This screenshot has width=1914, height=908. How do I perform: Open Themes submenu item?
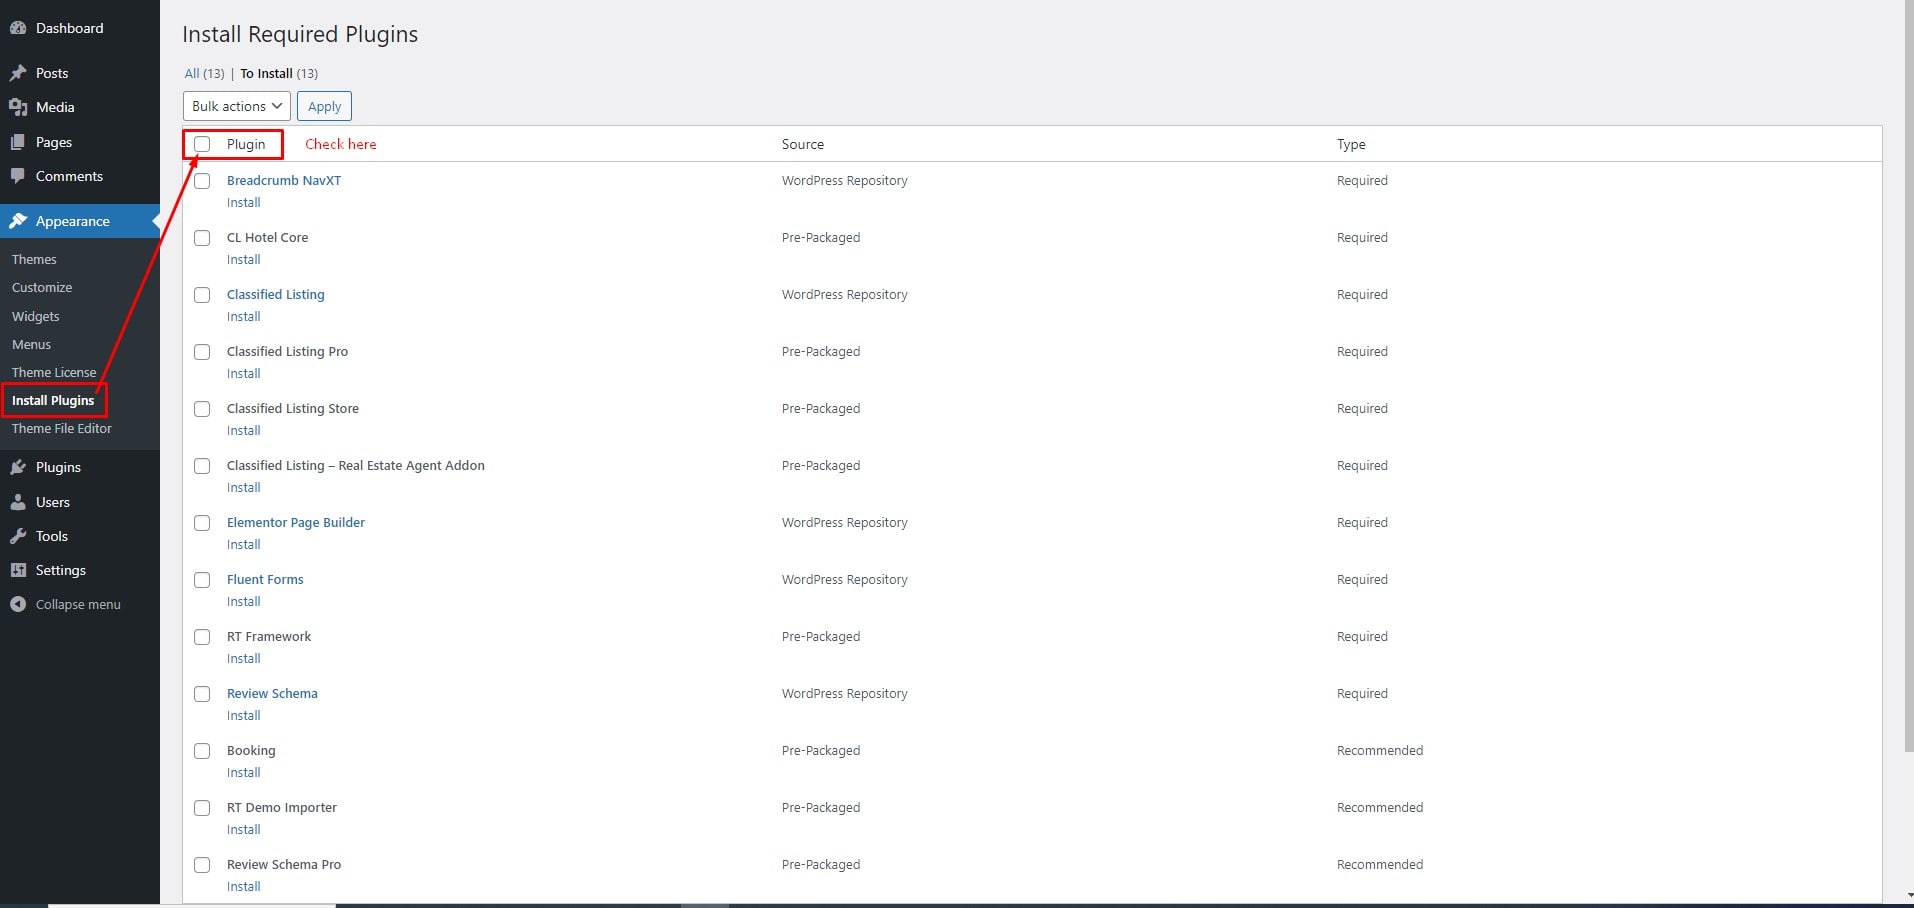[x=34, y=259]
